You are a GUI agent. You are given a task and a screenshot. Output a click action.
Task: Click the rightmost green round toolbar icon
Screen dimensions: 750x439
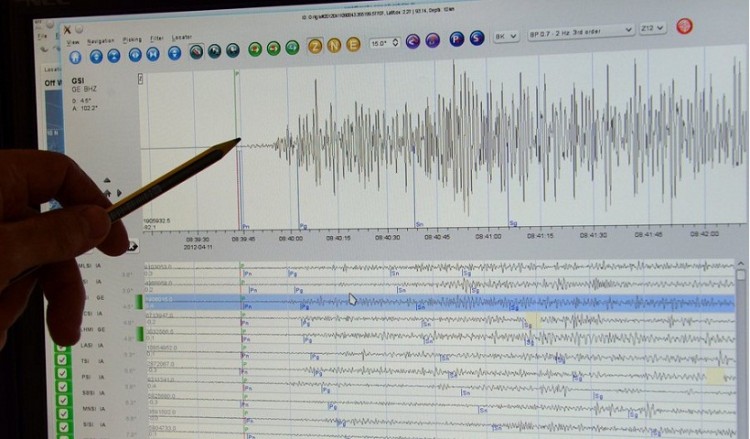coord(292,46)
